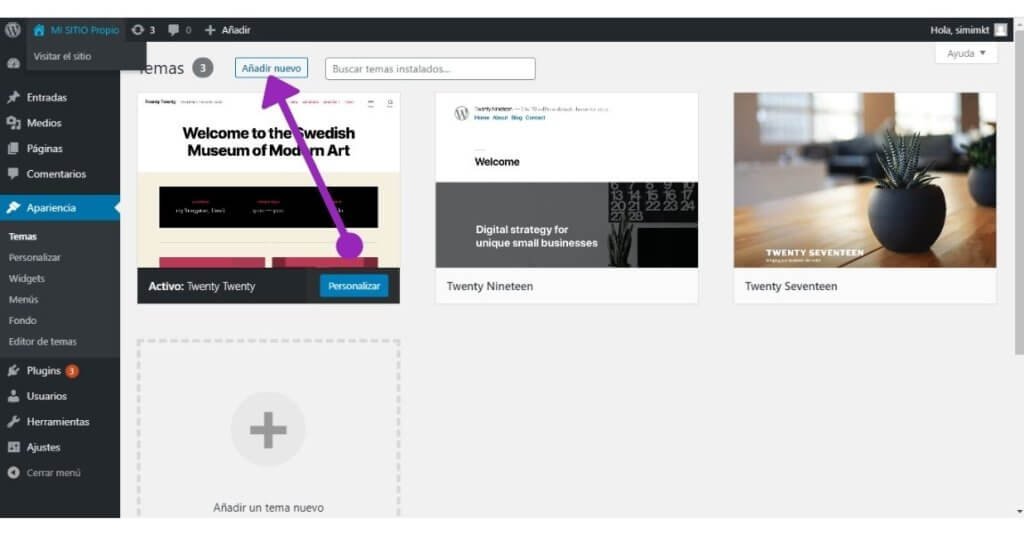The width and height of the screenshot is (1024, 534).
Task: Open the Twenty Twenty theme thumbnail
Action: pos(268,180)
